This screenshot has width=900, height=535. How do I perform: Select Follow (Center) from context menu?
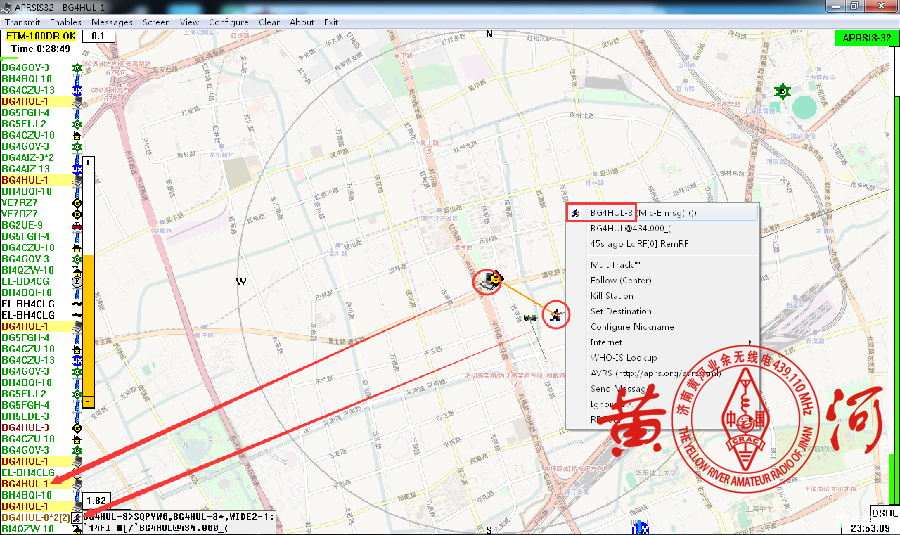click(620, 280)
